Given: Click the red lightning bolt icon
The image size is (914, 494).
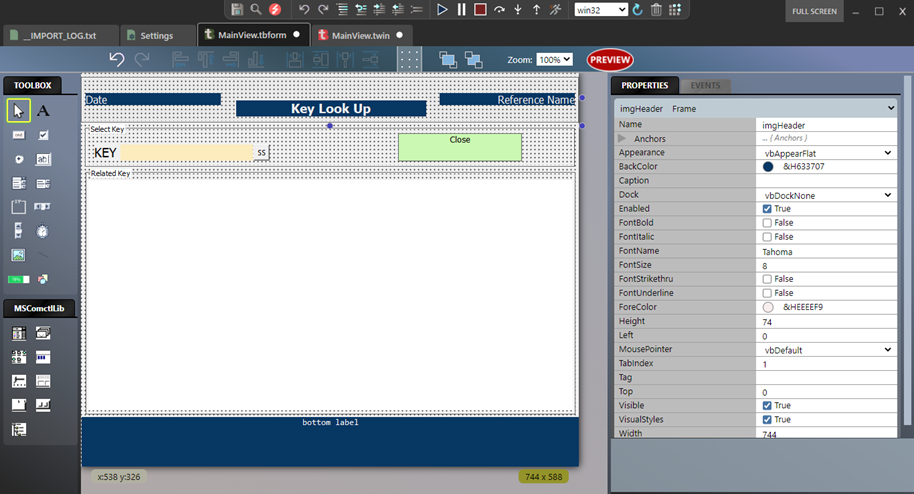Looking at the screenshot, I should (x=275, y=9).
